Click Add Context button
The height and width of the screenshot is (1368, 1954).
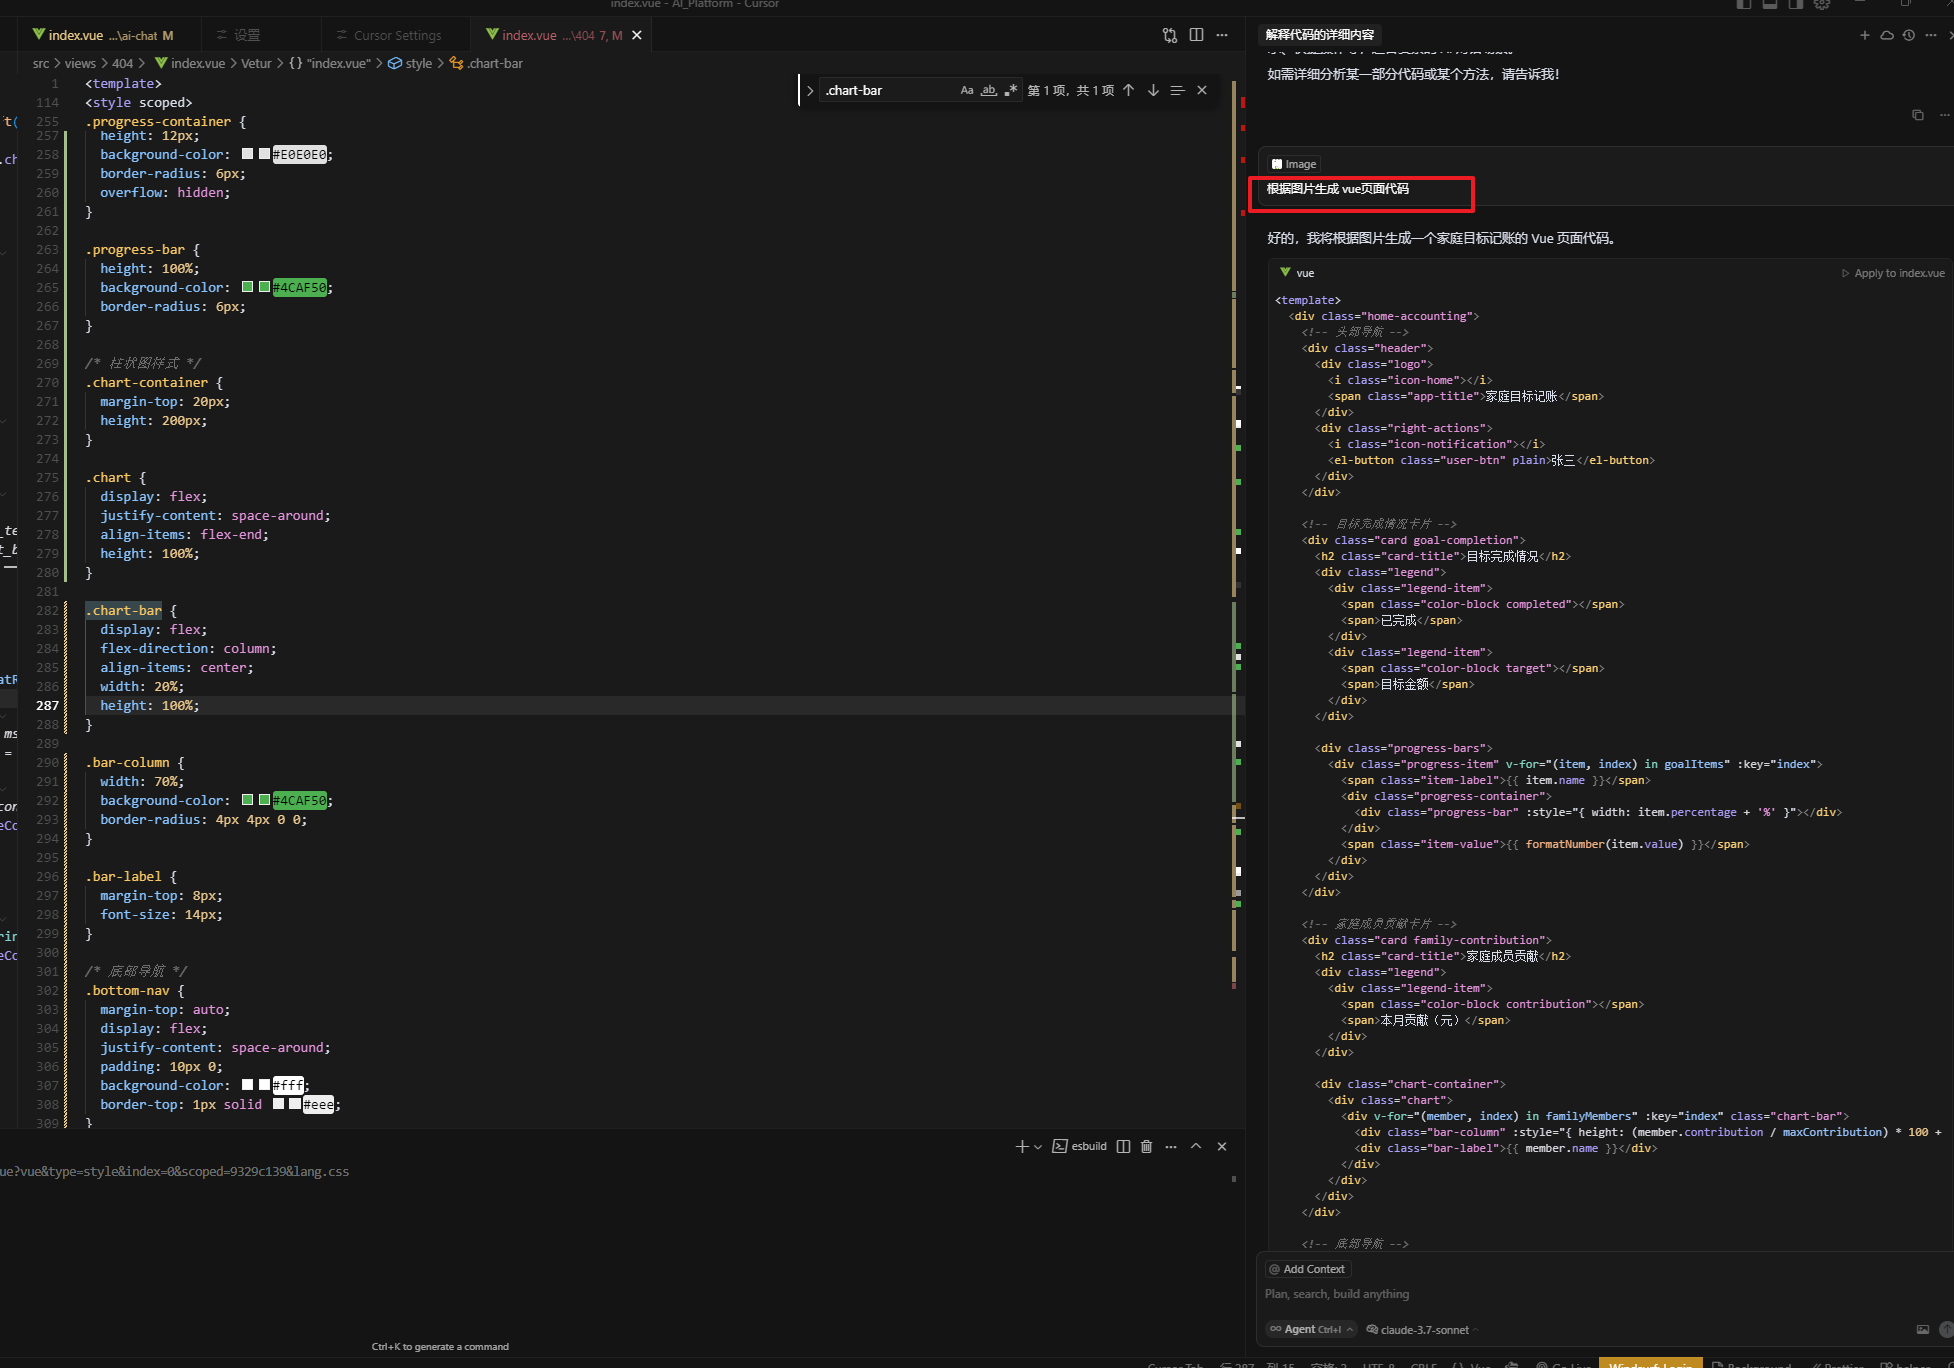point(1308,1269)
